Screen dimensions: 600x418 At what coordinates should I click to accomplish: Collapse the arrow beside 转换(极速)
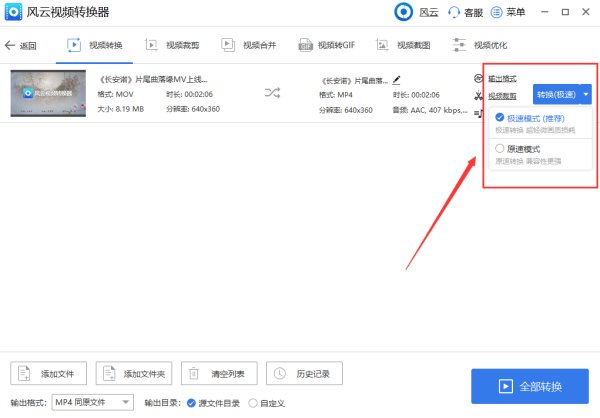pos(586,95)
